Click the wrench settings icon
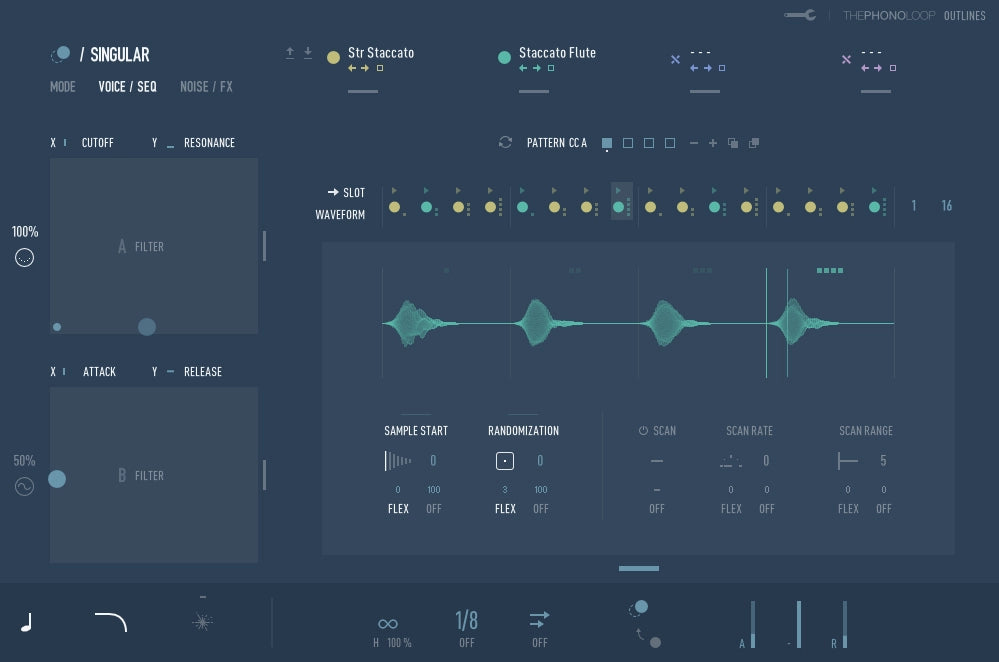Screen dimensions: 999x662 (x=800, y=15)
